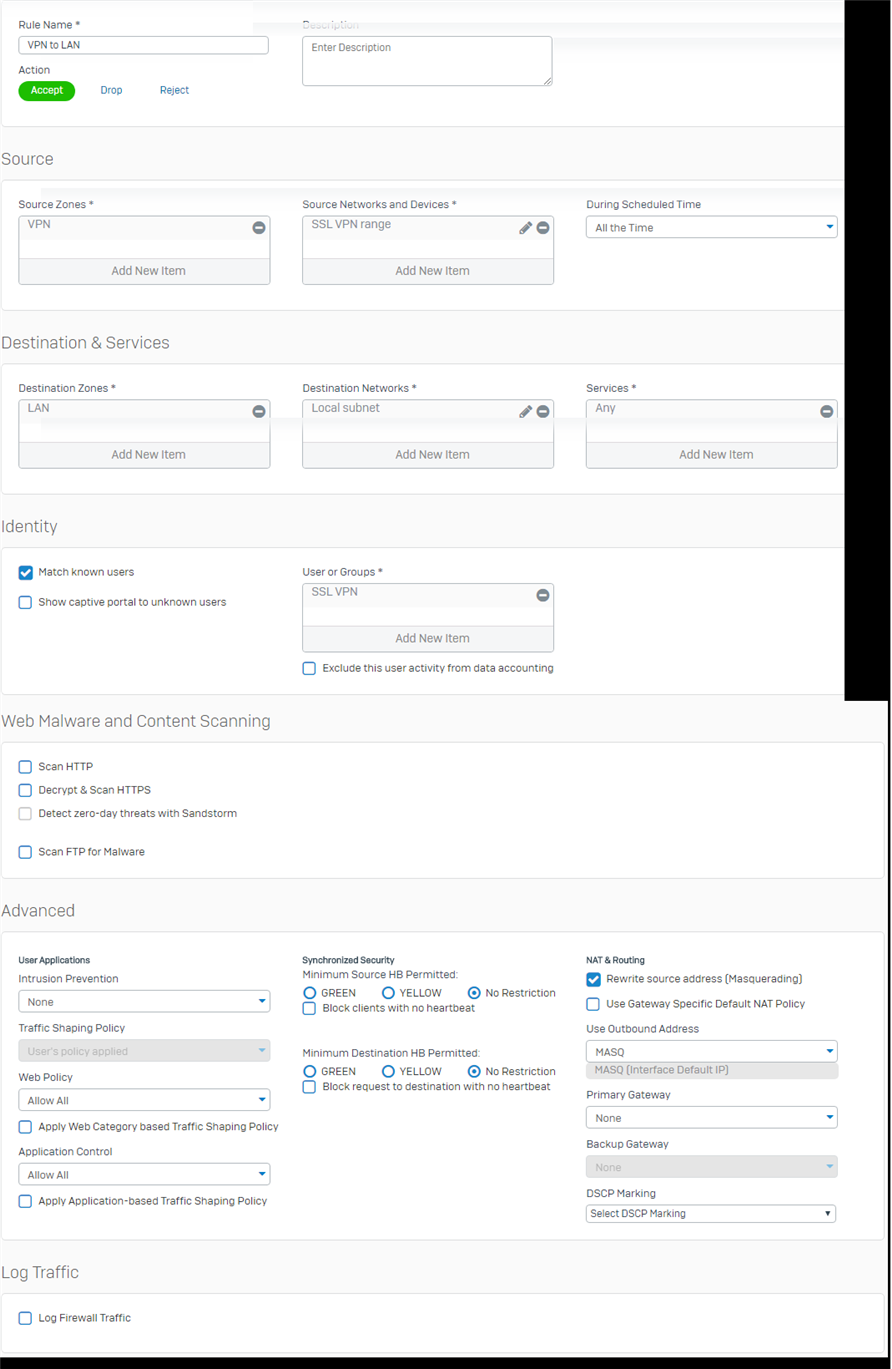Toggle Match known users checkbox
The width and height of the screenshot is (892, 1369).
(26, 573)
